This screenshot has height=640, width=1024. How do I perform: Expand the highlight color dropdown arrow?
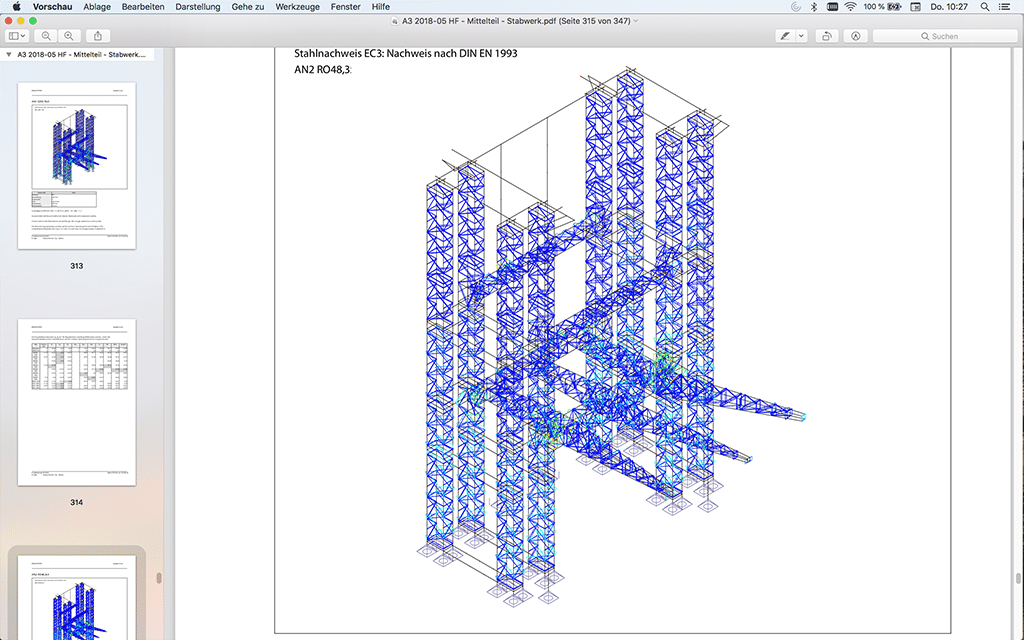[x=801, y=36]
